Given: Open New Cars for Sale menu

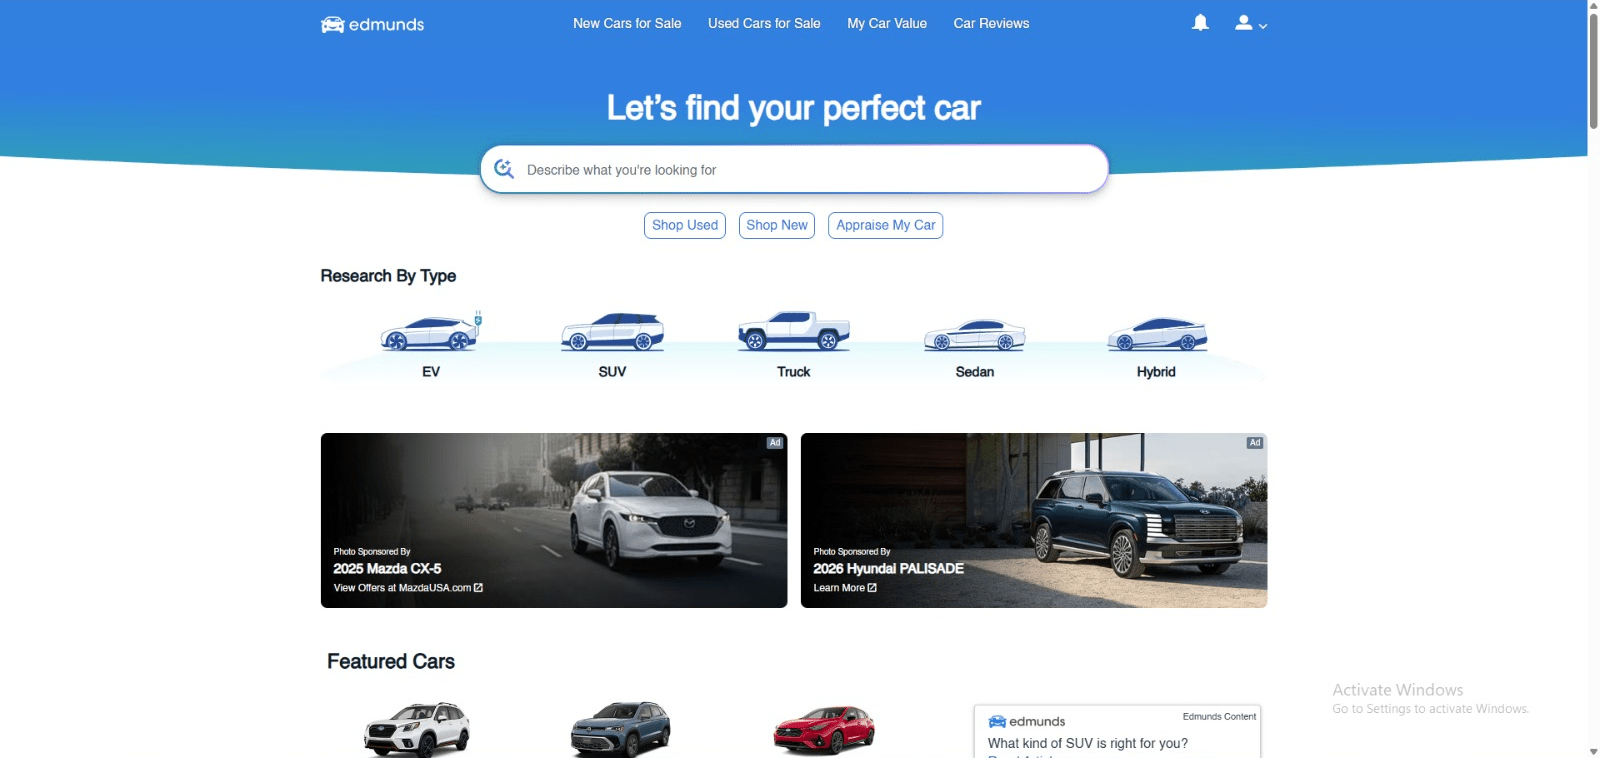Looking at the screenshot, I should click(x=627, y=23).
